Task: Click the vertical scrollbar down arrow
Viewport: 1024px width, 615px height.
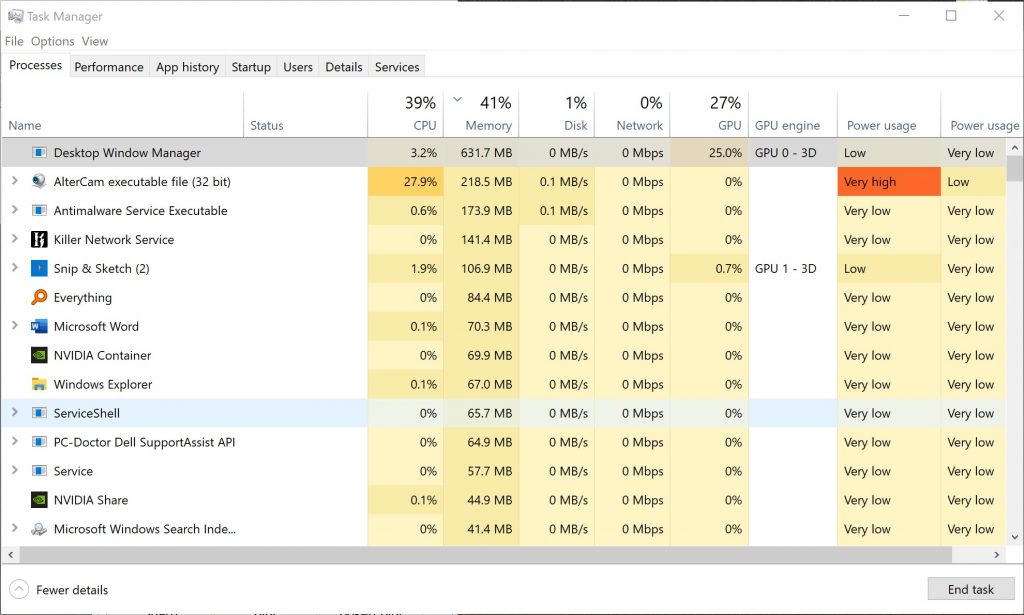Action: point(1015,537)
